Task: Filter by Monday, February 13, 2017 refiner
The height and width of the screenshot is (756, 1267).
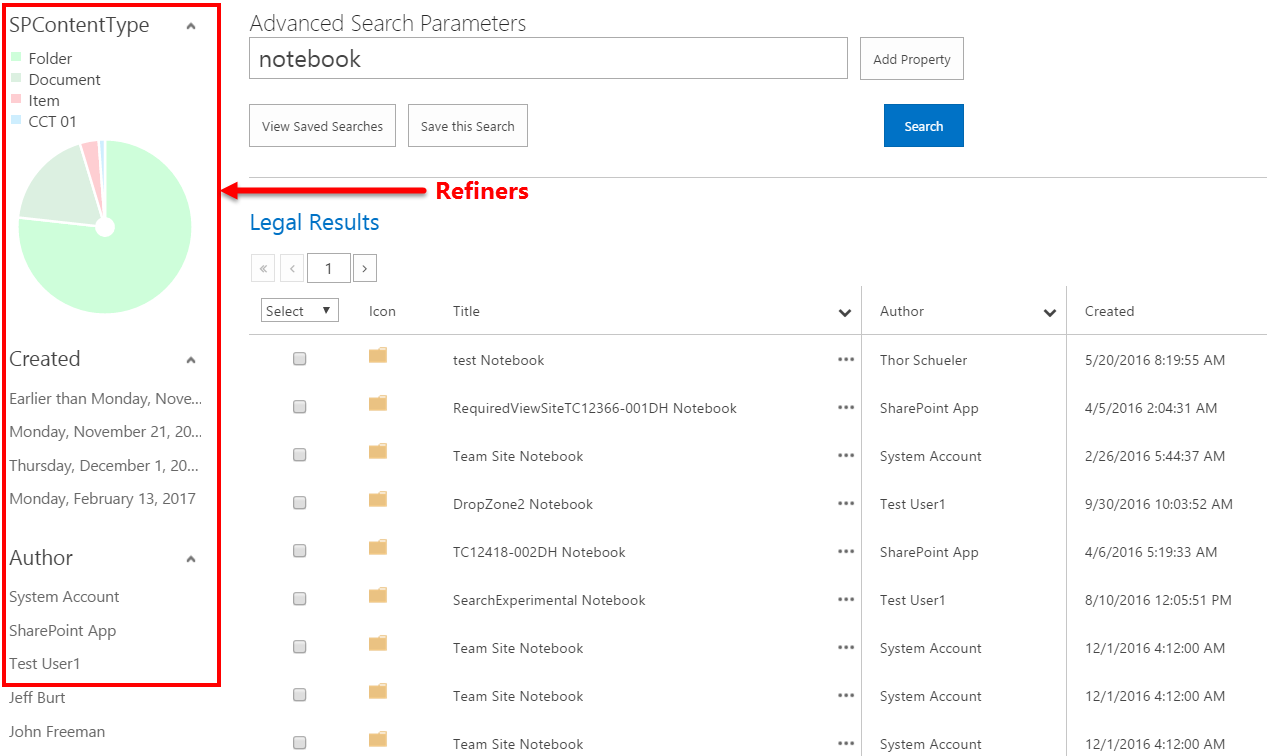Action: coord(102,498)
